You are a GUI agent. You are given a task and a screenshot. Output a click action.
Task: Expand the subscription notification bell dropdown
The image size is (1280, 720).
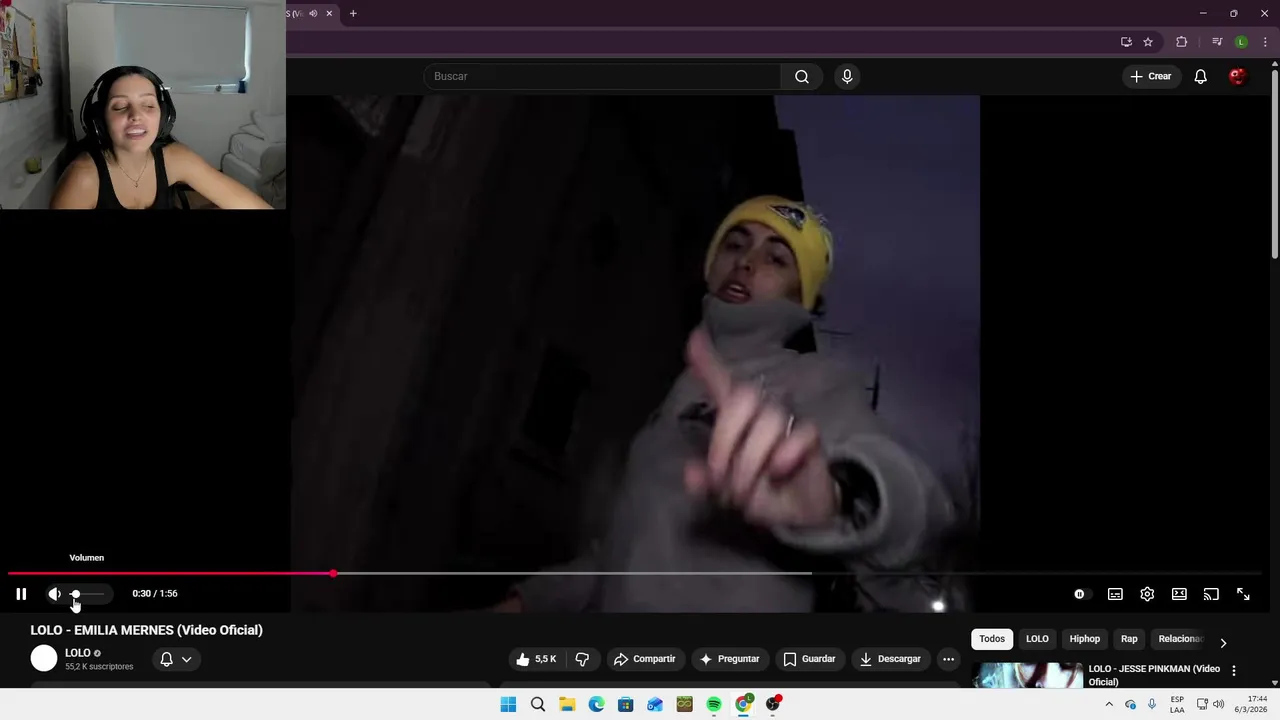176,659
